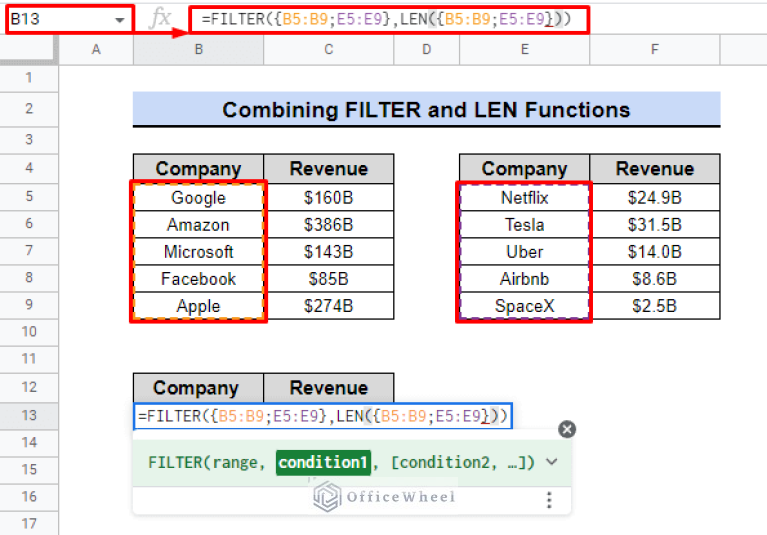Click the Name box showing B13
This screenshot has width=767, height=535.
pyautogui.click(x=69, y=20)
